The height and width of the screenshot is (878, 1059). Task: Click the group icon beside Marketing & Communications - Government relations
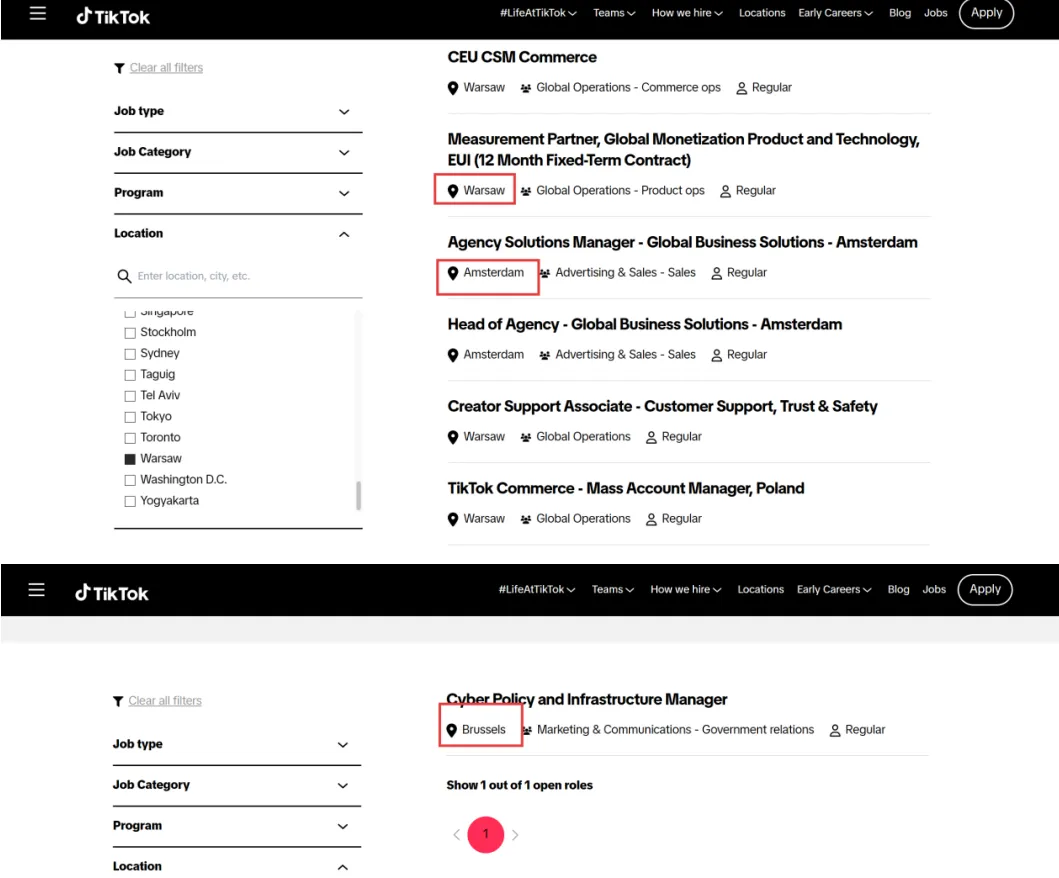tap(527, 730)
